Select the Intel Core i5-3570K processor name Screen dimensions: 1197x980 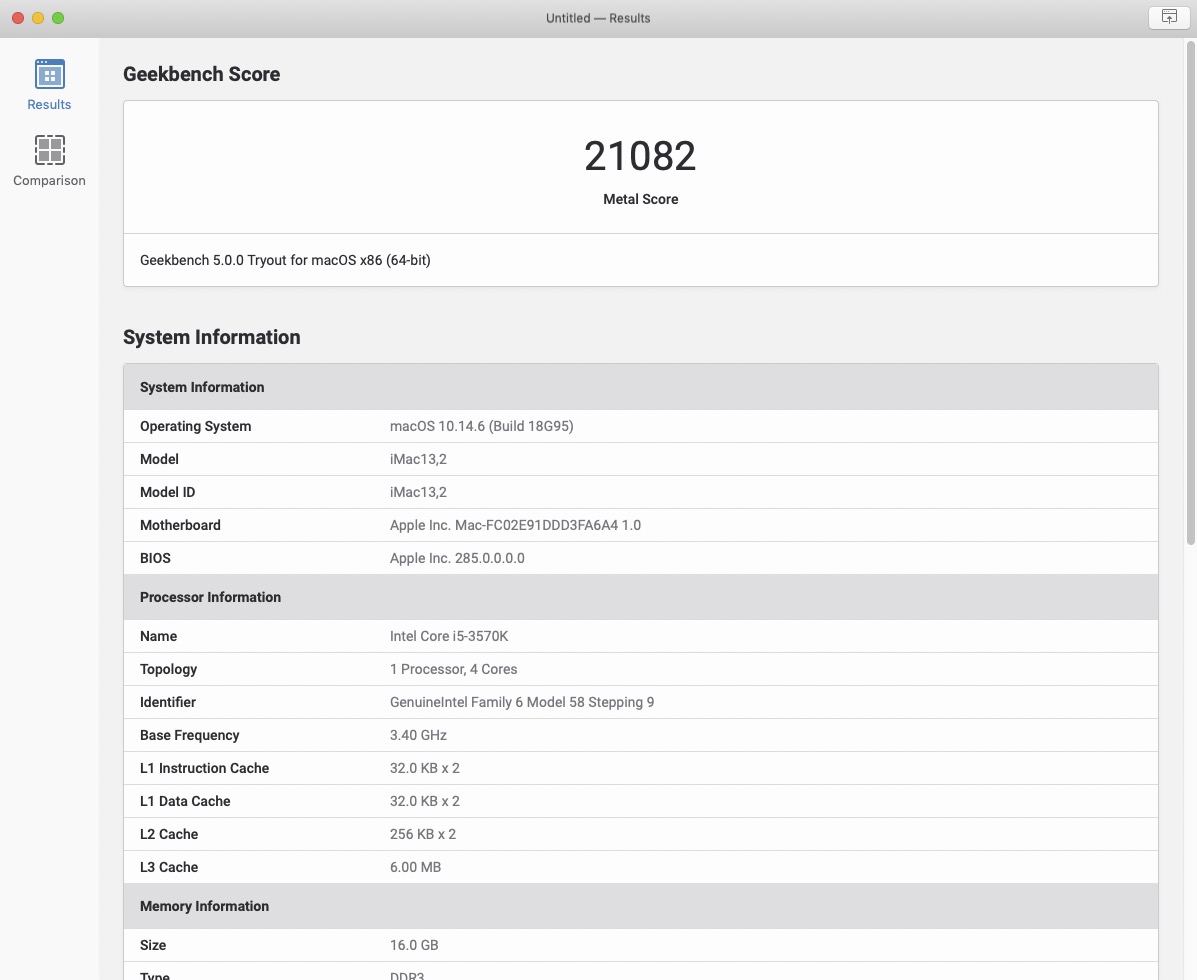click(x=449, y=636)
